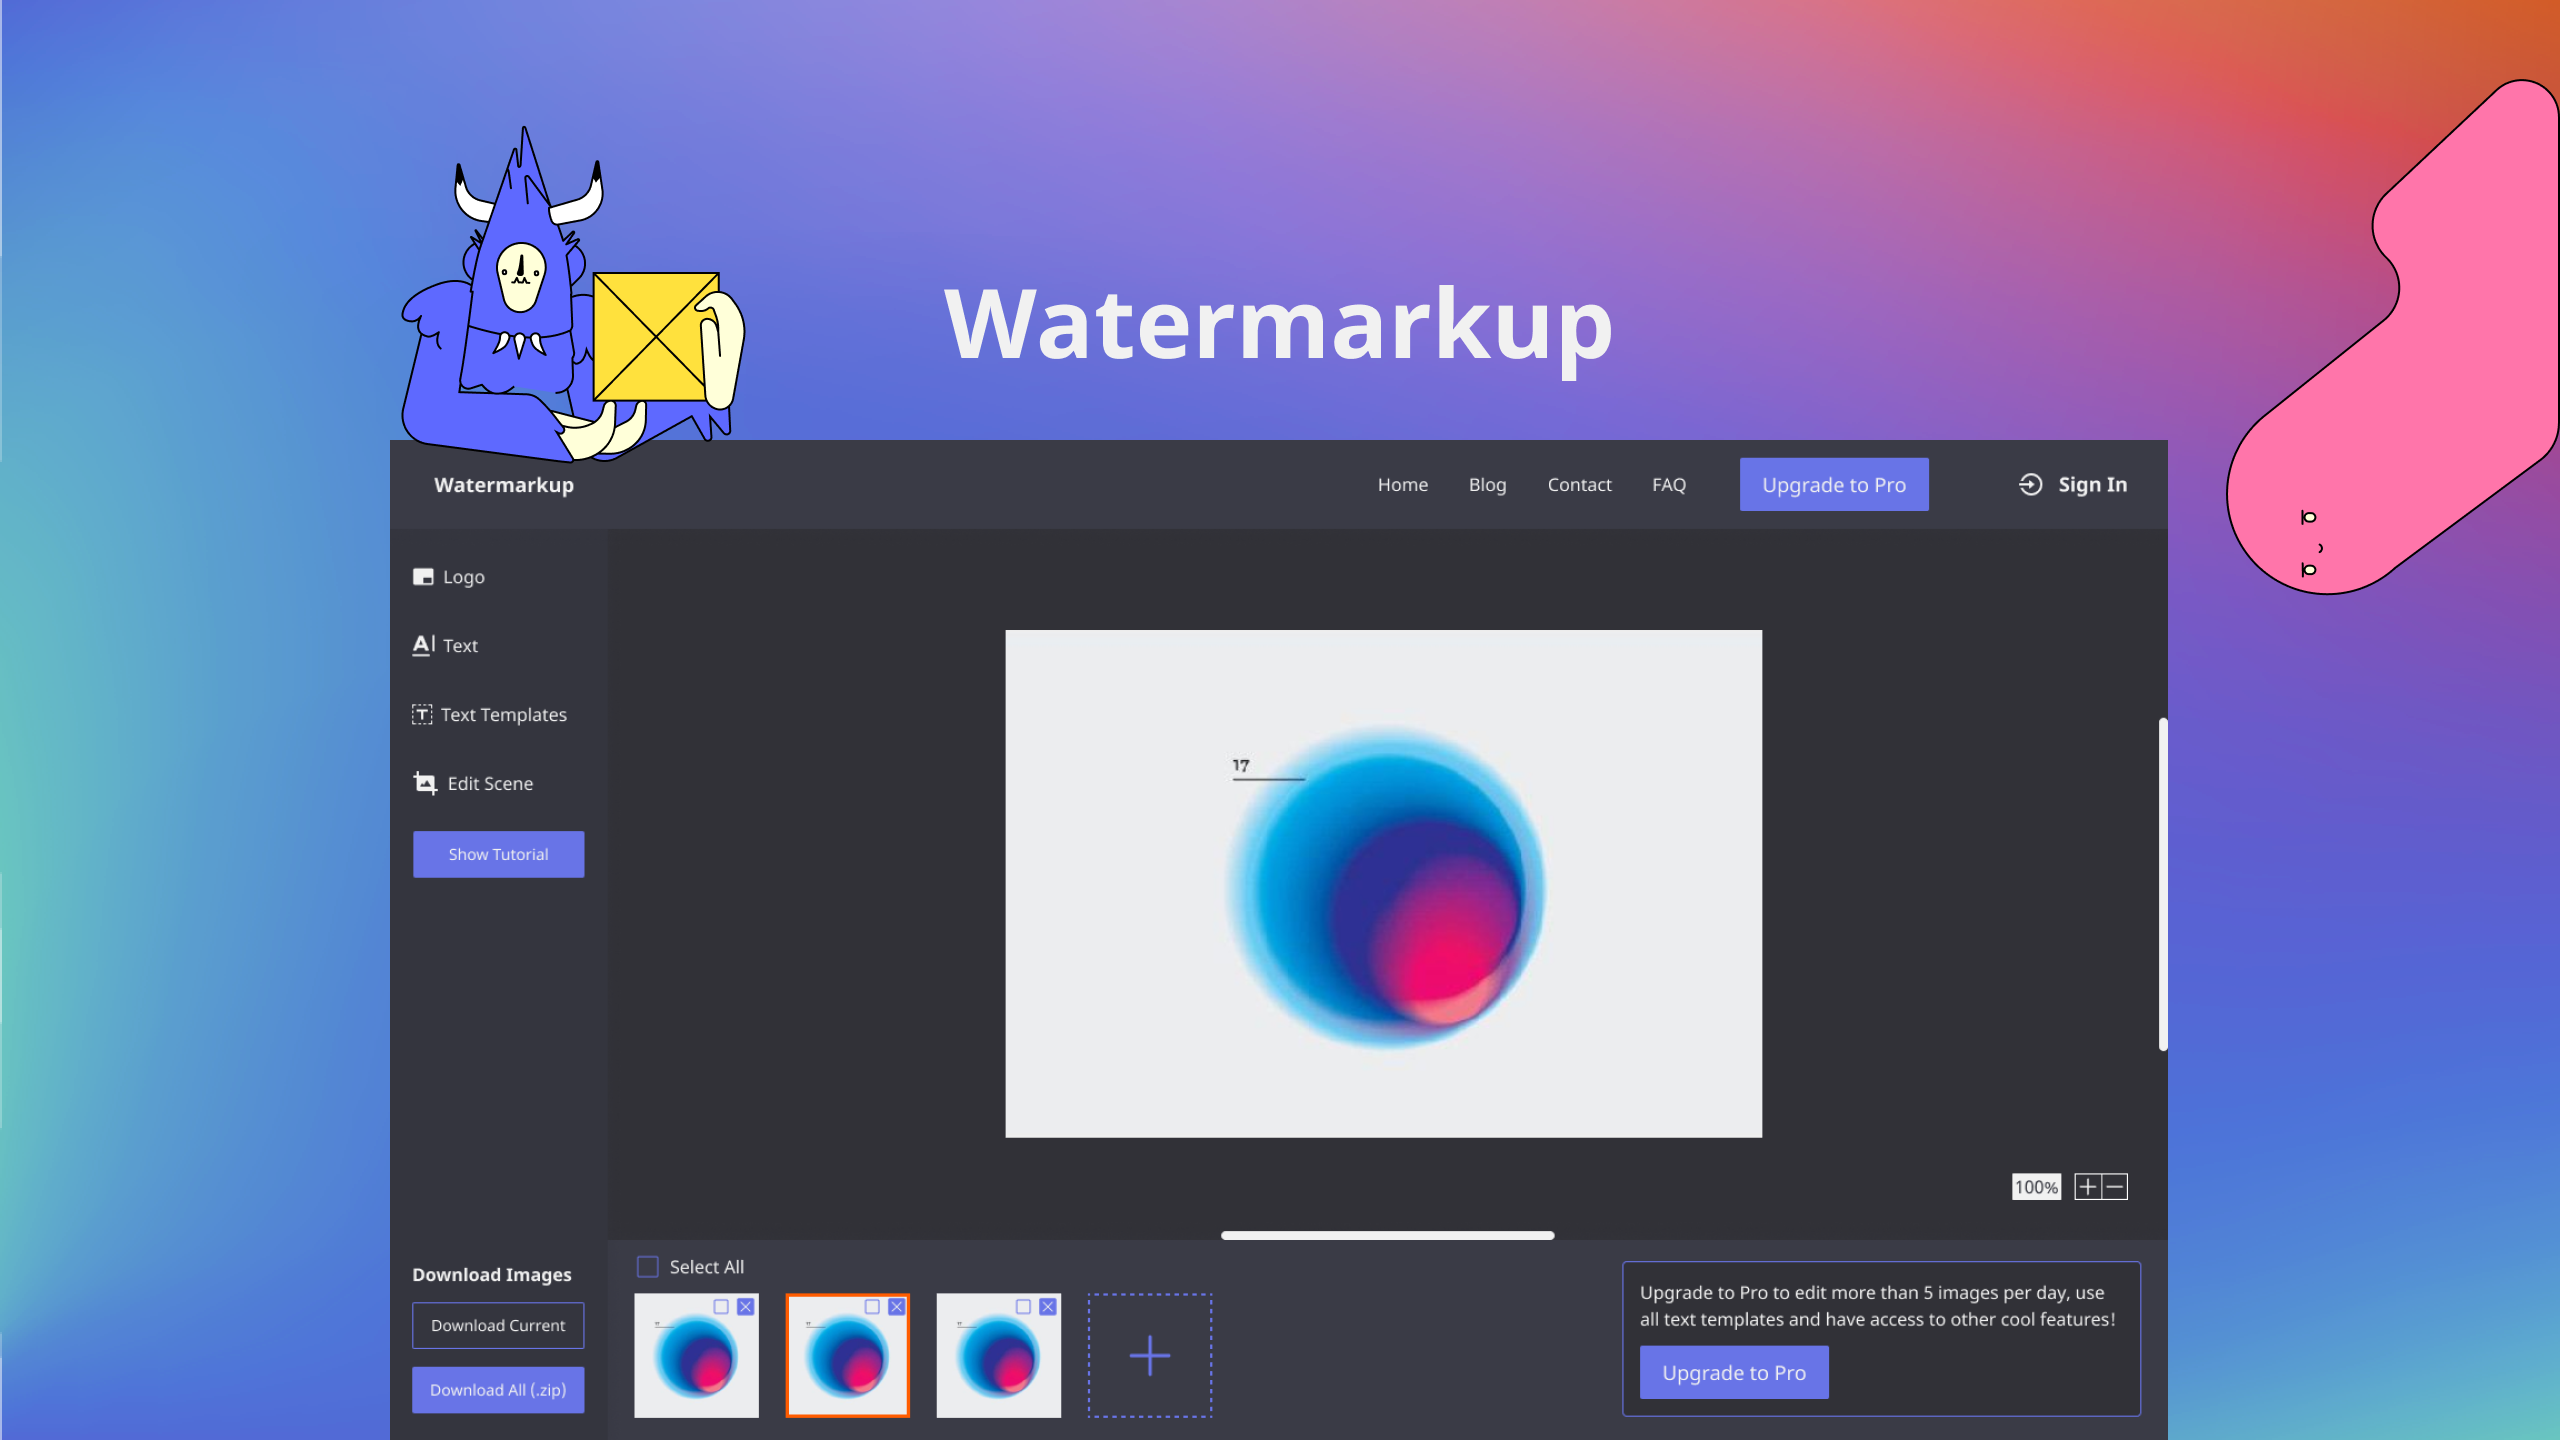
Task: Open the FAQ page
Action: (1668, 484)
